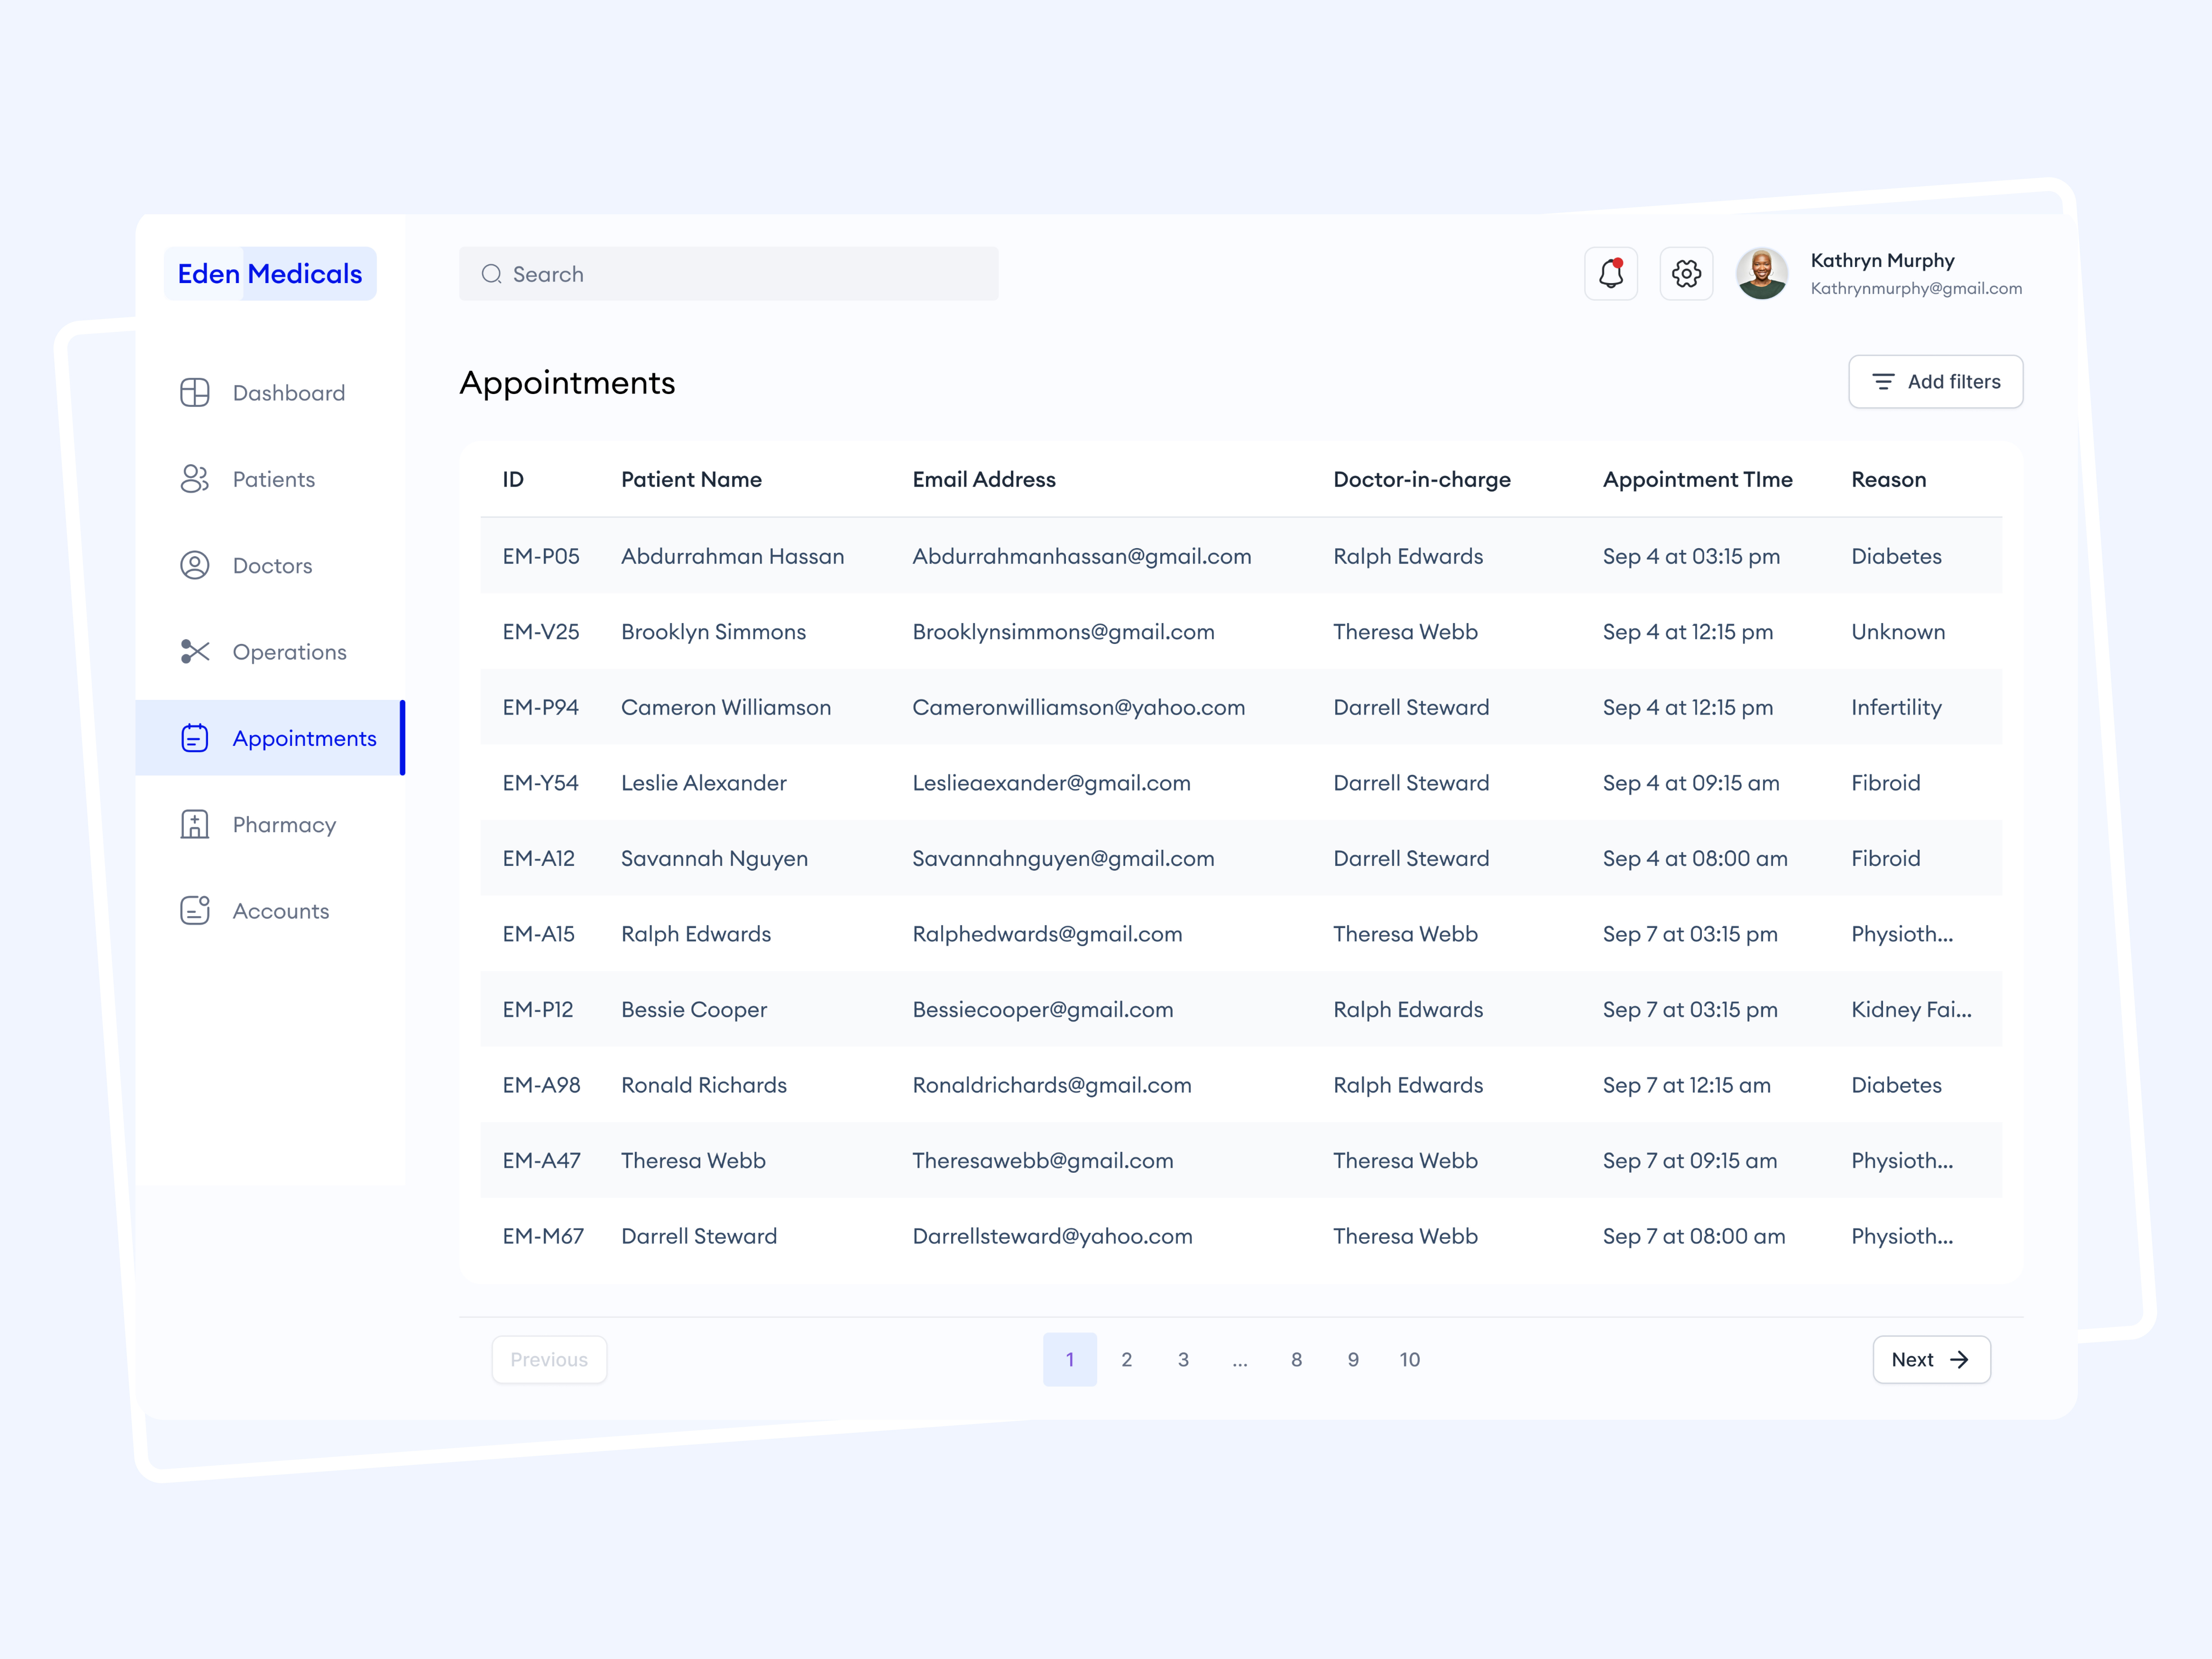
Task: Go to page 2 of appointments
Action: click(x=1126, y=1359)
